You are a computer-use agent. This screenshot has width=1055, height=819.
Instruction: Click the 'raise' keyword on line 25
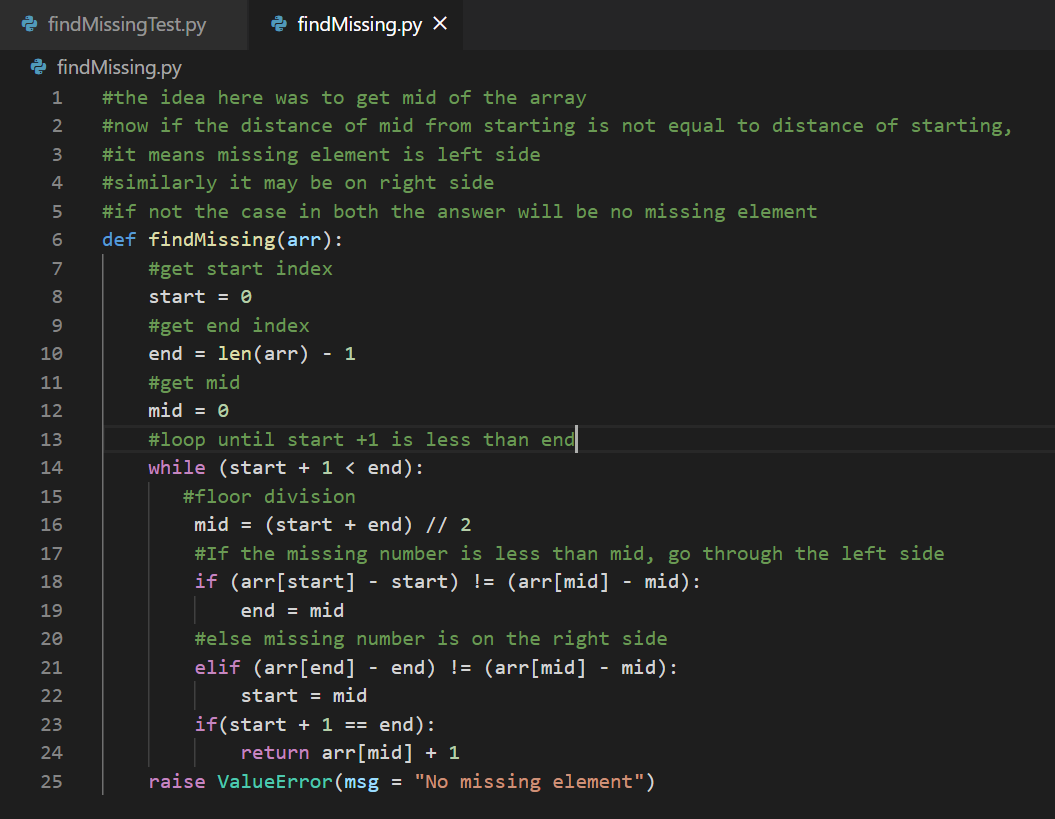point(177,782)
